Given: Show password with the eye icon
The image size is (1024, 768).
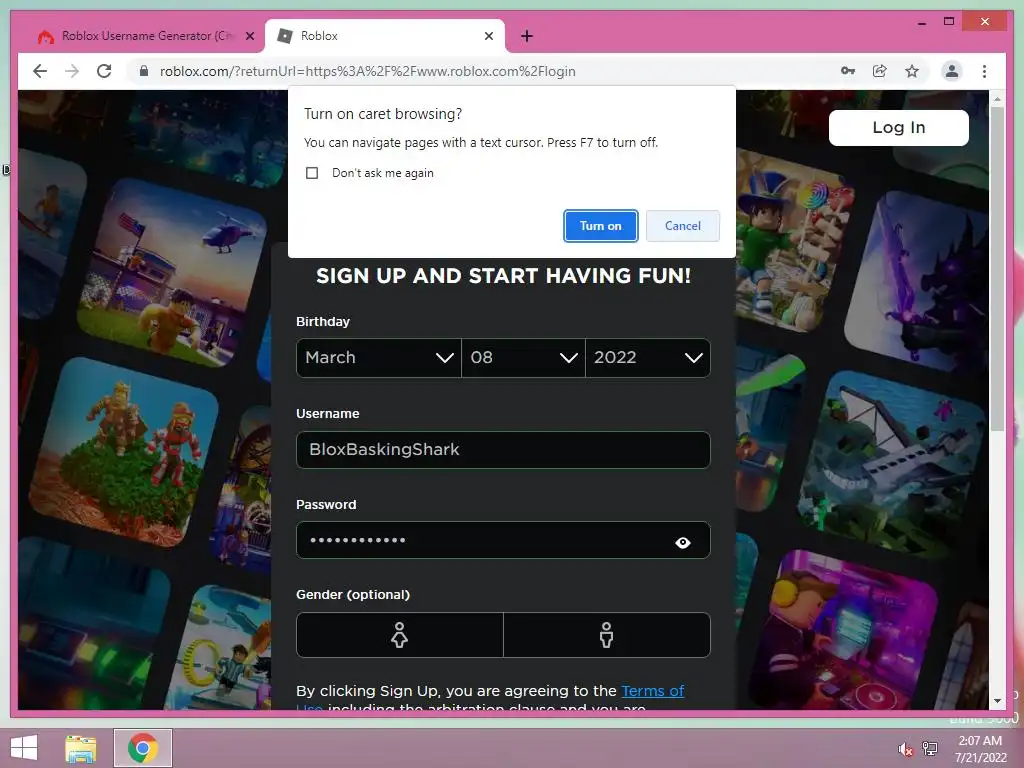Looking at the screenshot, I should tap(682, 542).
